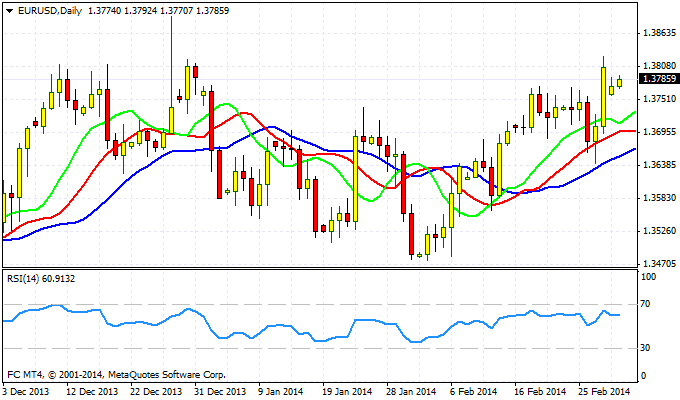Click the high price value 1.37924 in header
The image size is (680, 400).
(x=141, y=11)
